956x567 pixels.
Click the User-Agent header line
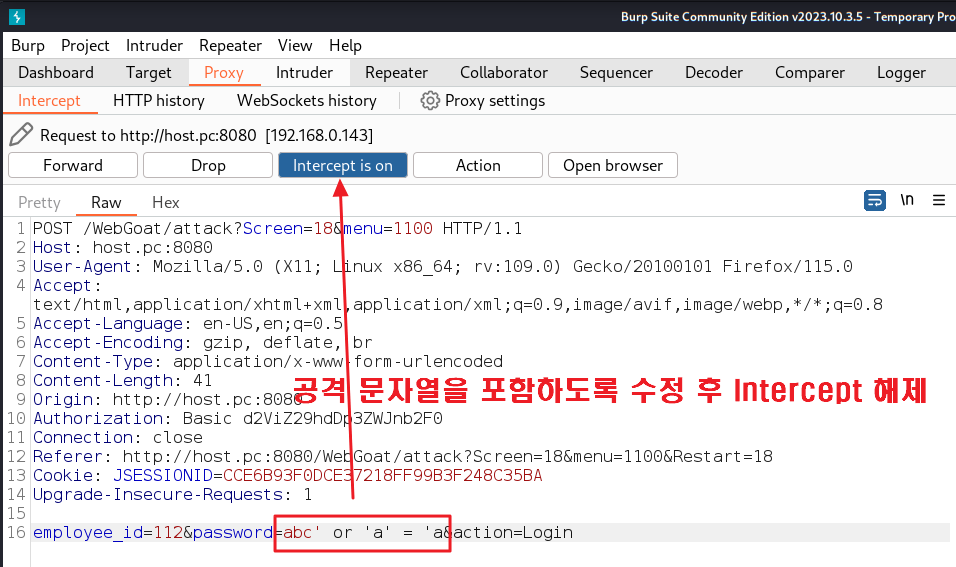pyautogui.click(x=443, y=266)
